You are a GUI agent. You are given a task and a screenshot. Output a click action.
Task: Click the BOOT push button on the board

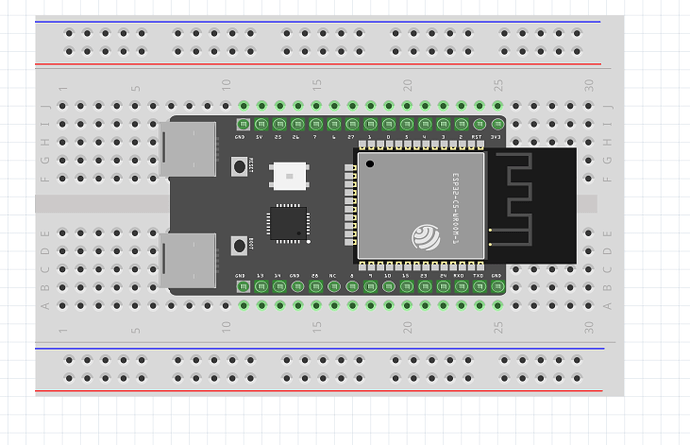tap(239, 246)
